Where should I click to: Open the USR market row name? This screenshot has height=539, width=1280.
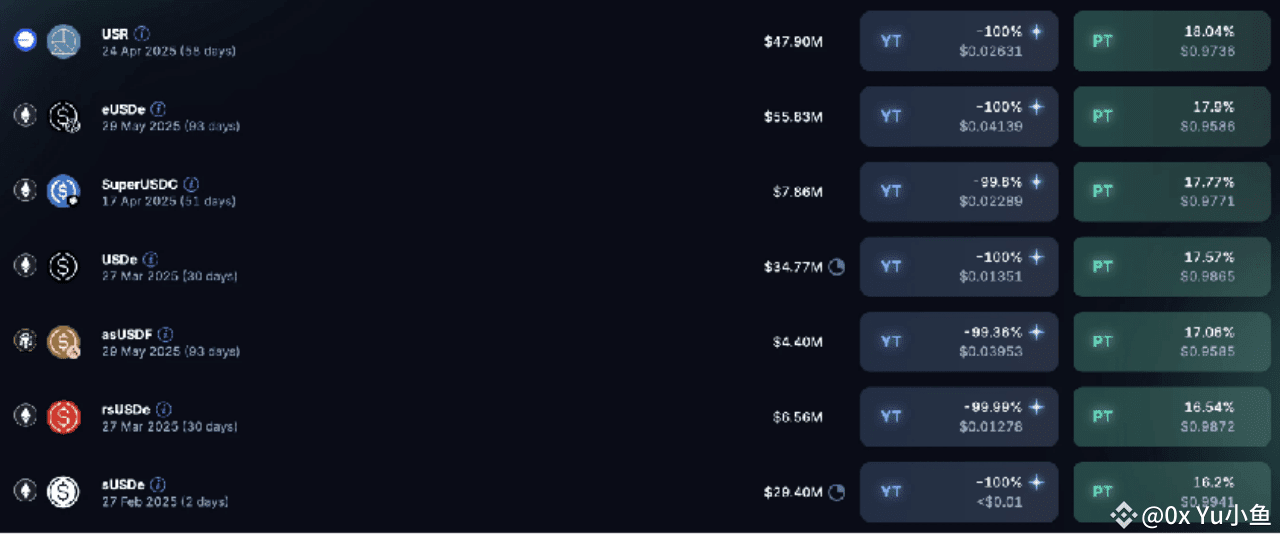tap(115, 34)
